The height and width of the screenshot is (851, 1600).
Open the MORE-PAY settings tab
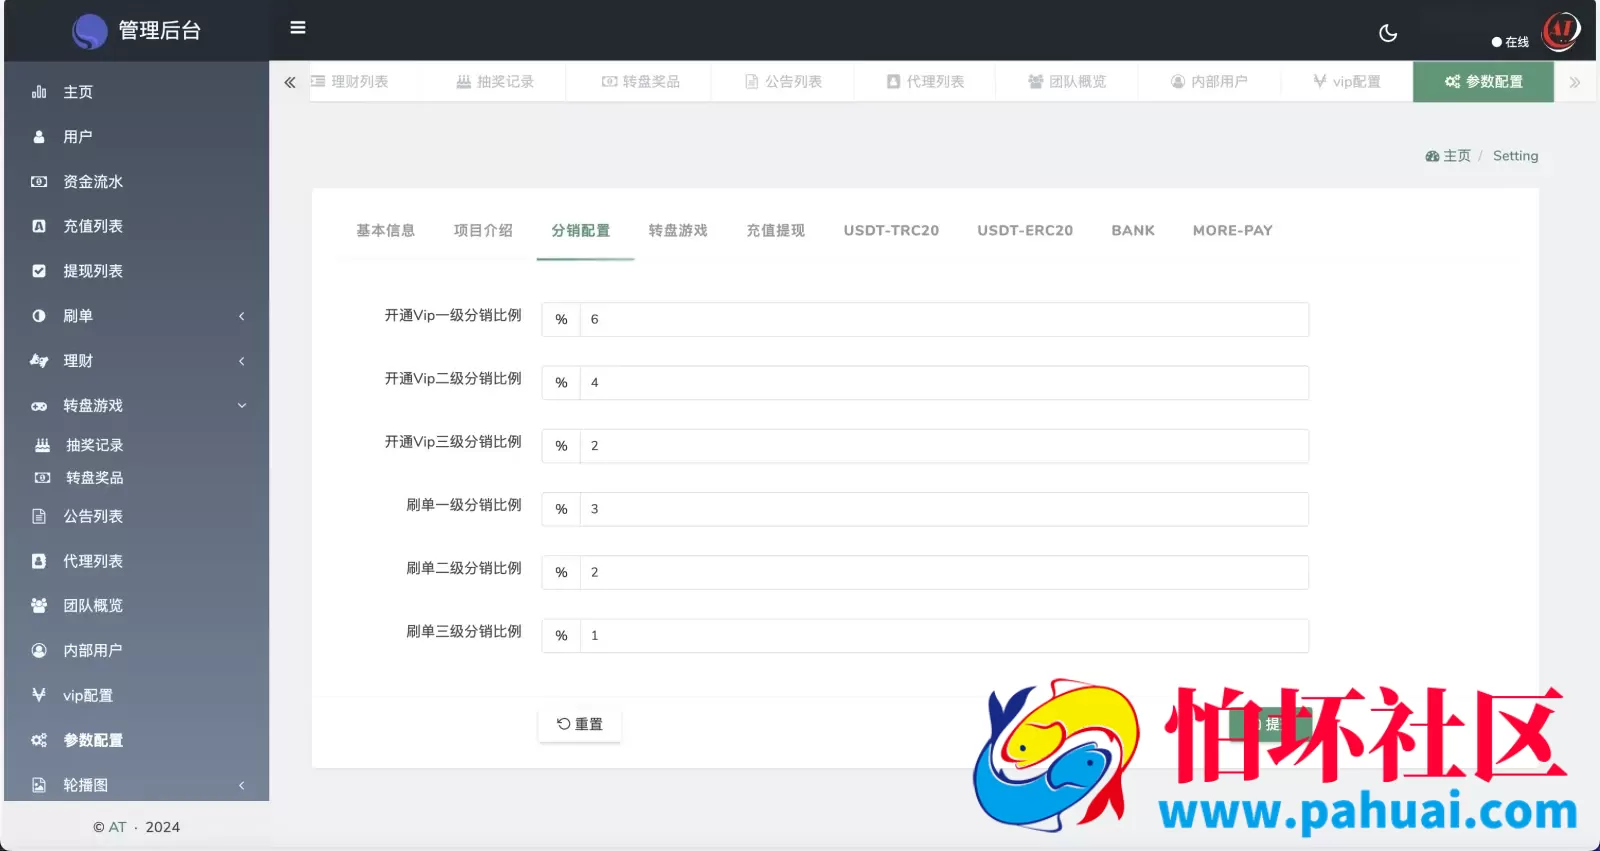(x=1232, y=231)
